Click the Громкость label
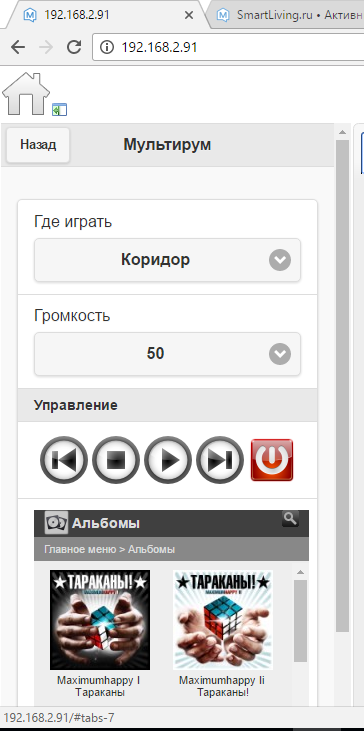 tap(72, 316)
